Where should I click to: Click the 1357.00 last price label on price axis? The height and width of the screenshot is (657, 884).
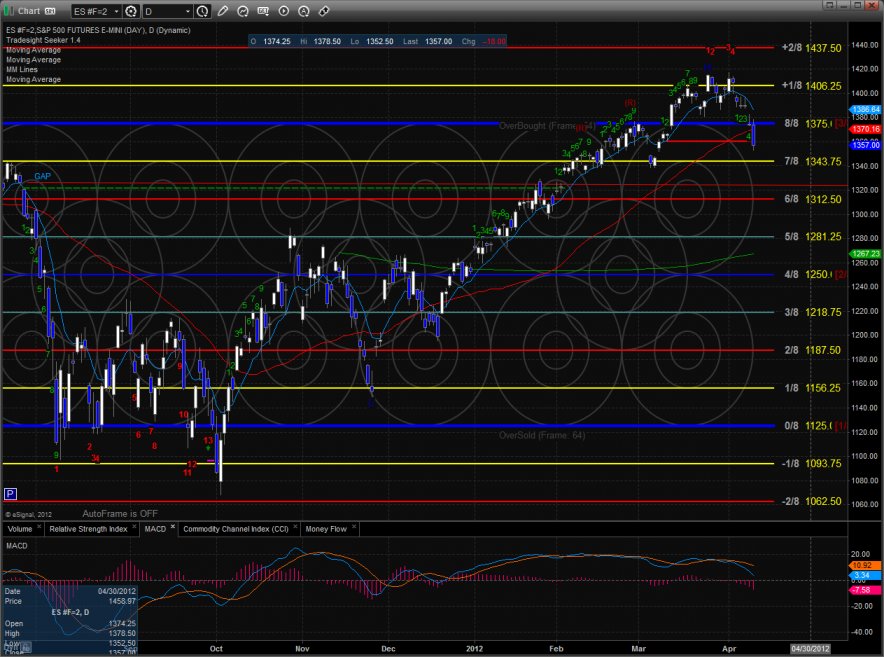click(x=864, y=145)
